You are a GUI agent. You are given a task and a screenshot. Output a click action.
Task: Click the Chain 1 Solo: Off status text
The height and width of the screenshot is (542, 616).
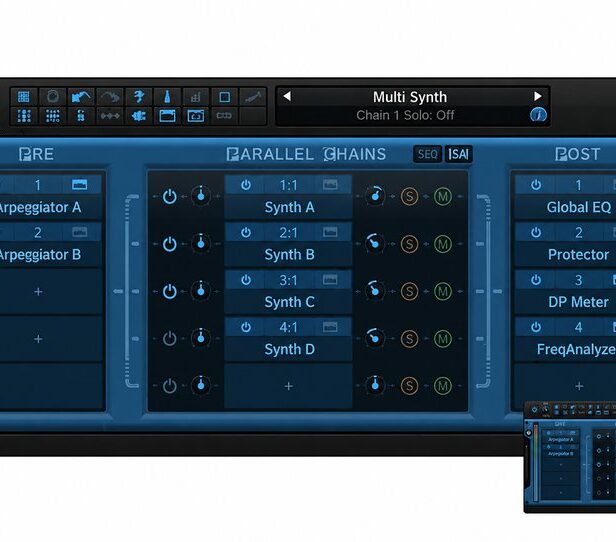[405, 115]
